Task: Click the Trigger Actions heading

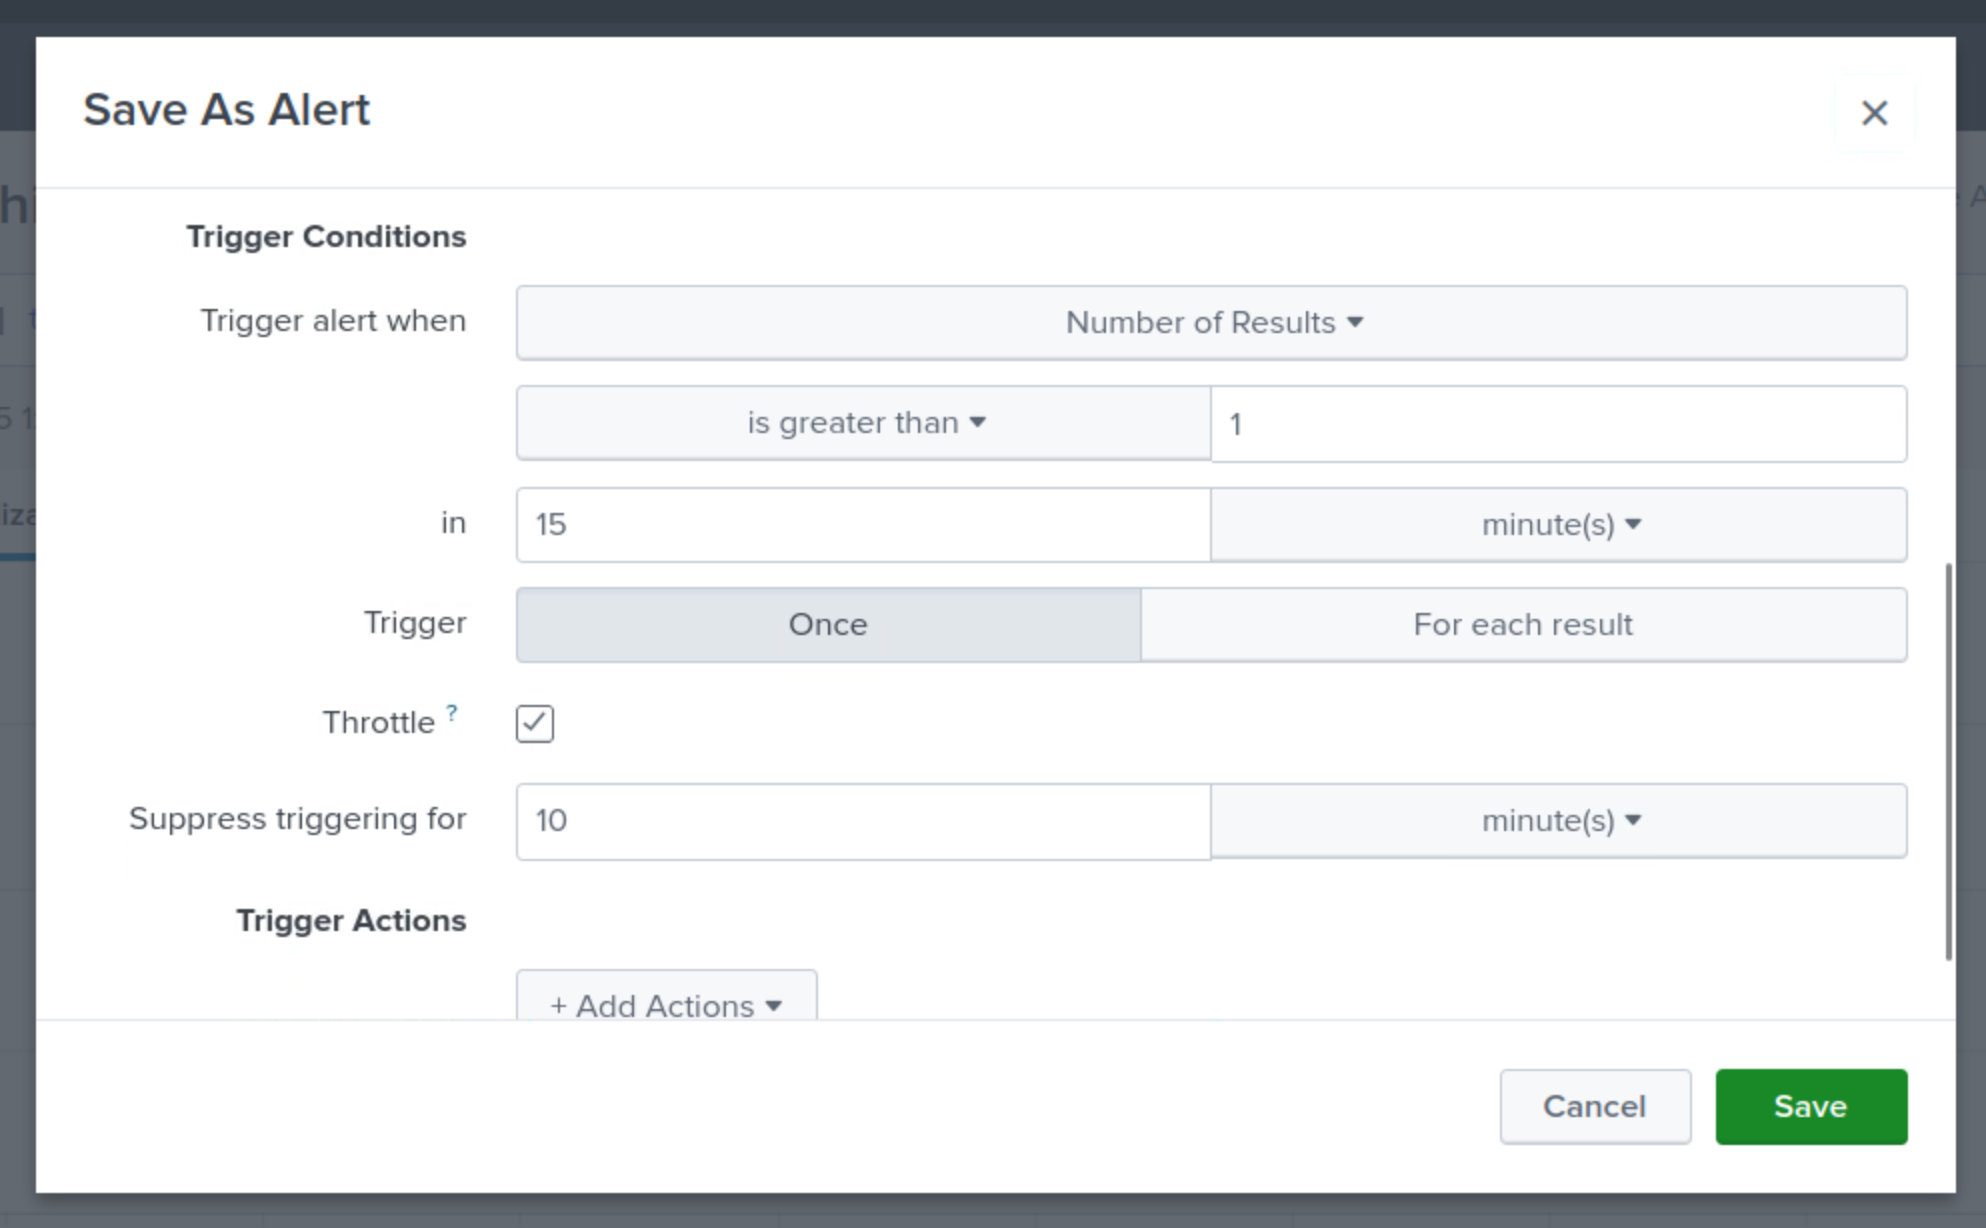Action: point(351,920)
